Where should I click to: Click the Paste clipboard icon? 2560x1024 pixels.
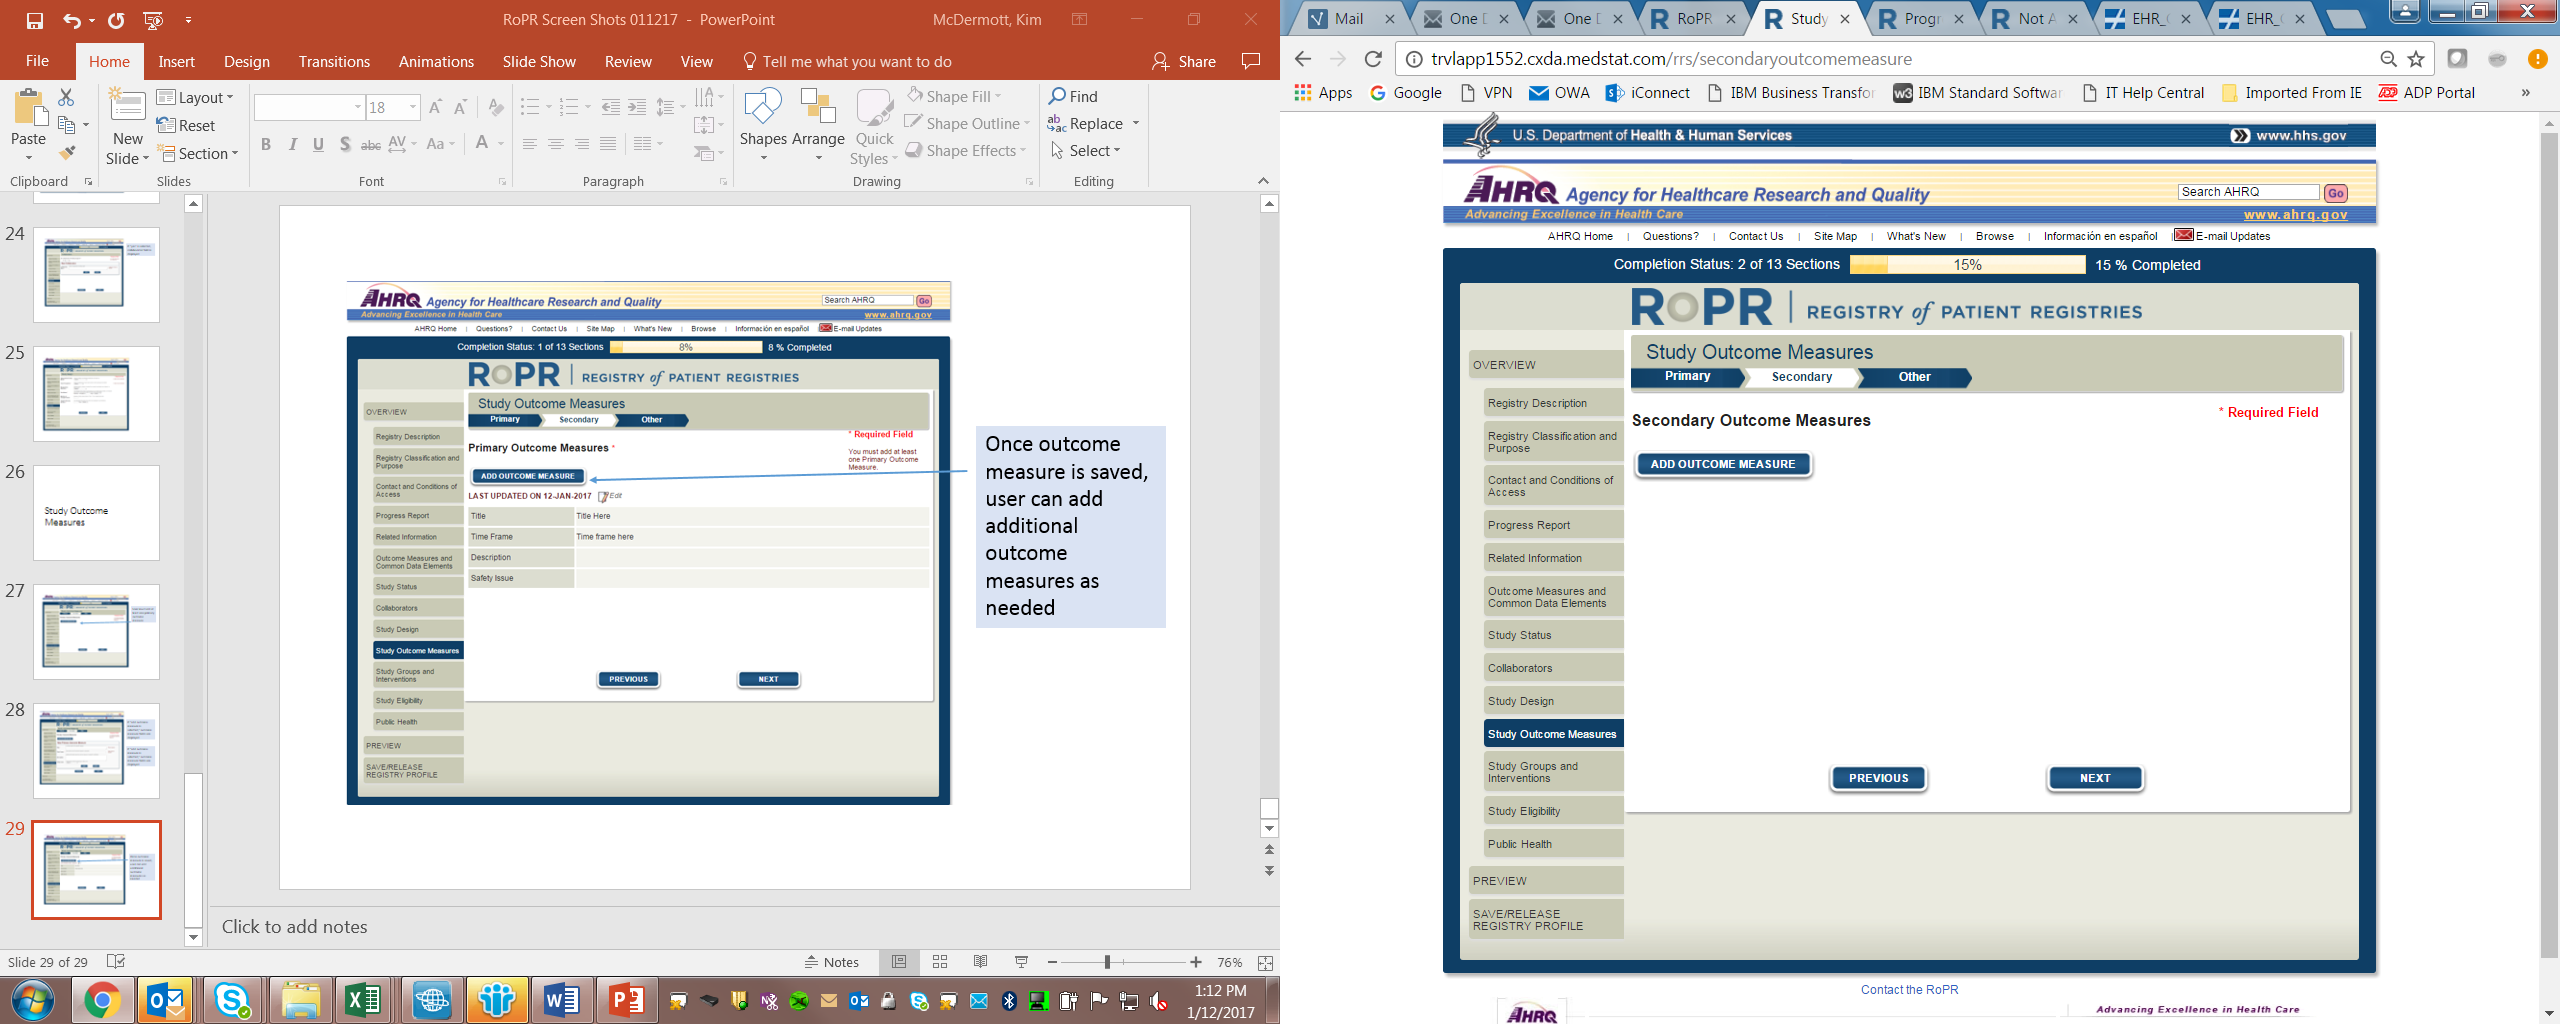[x=28, y=108]
